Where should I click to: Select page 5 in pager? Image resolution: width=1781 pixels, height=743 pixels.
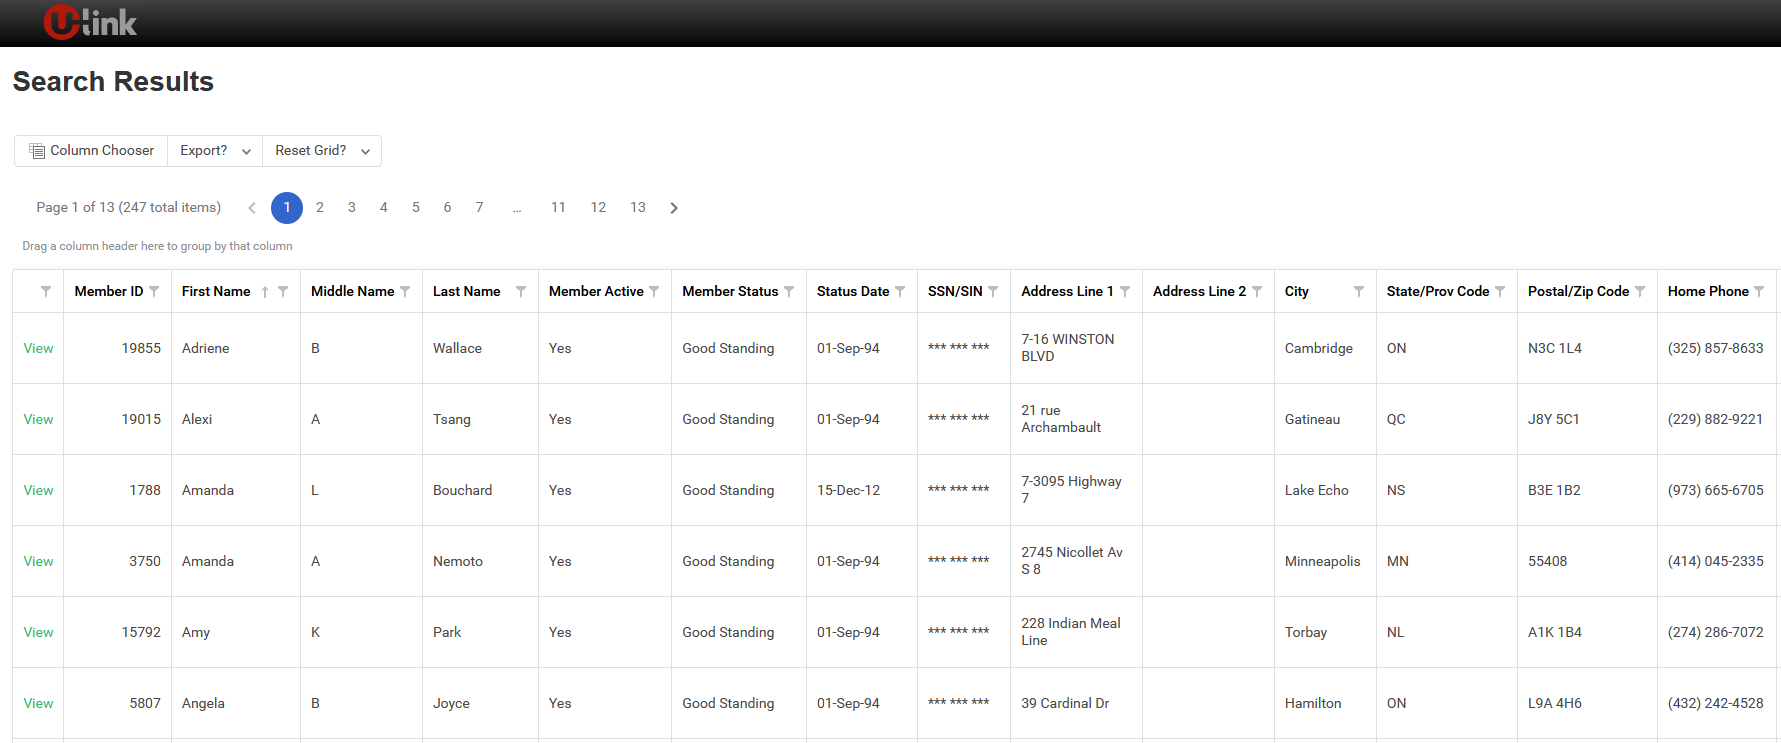pos(416,207)
